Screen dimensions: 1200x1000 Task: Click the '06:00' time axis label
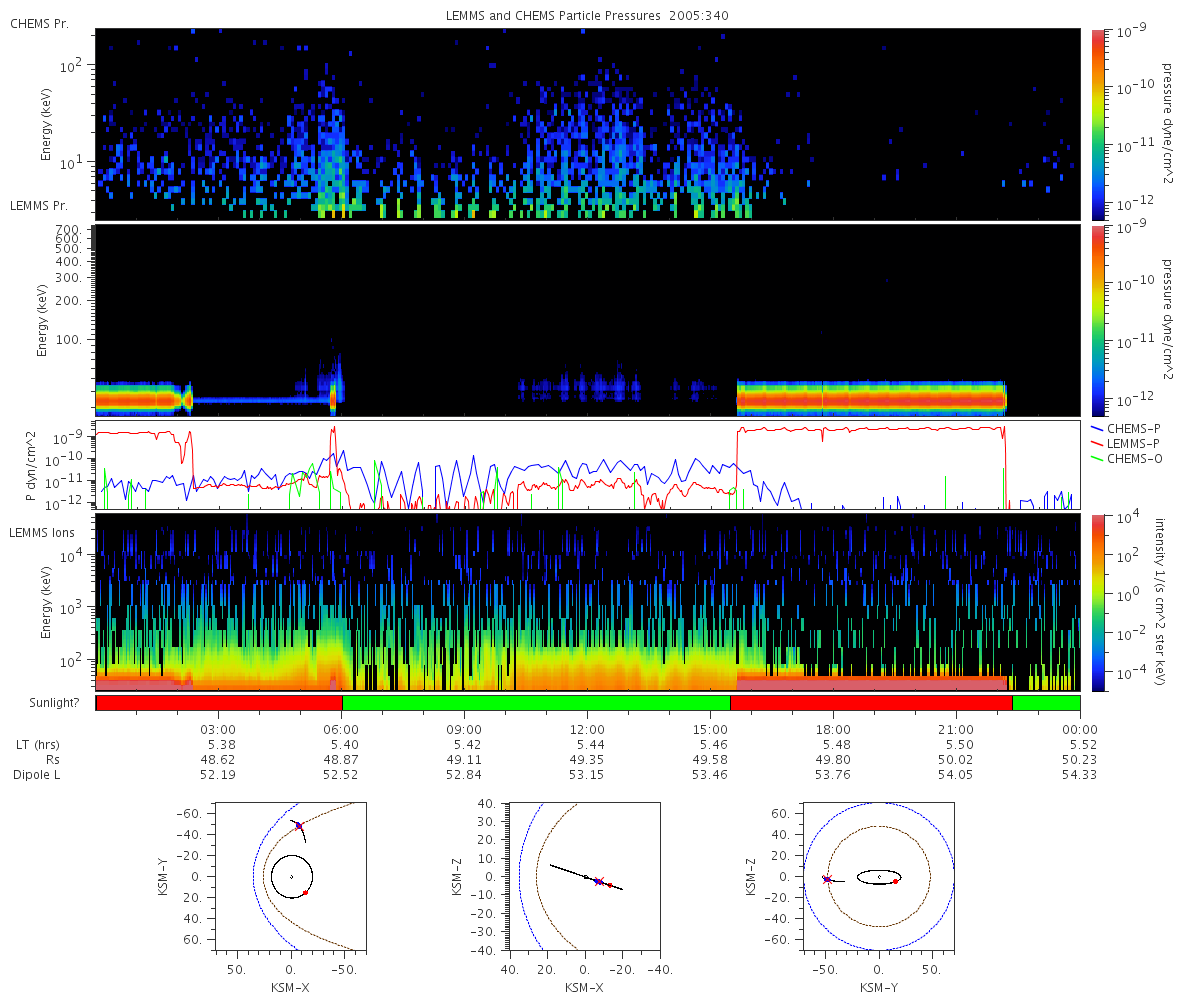point(342,729)
